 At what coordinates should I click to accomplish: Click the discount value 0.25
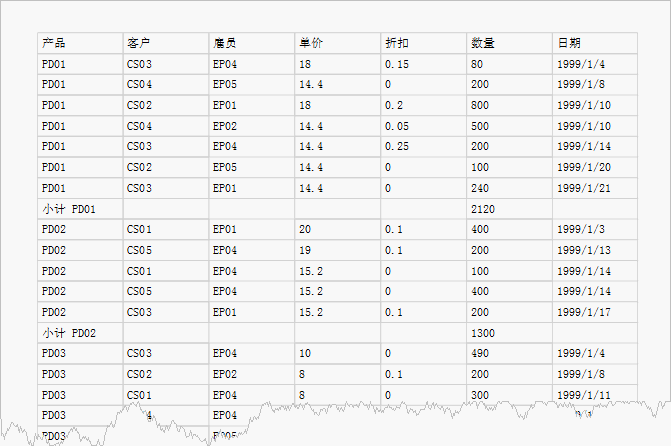[x=423, y=147]
